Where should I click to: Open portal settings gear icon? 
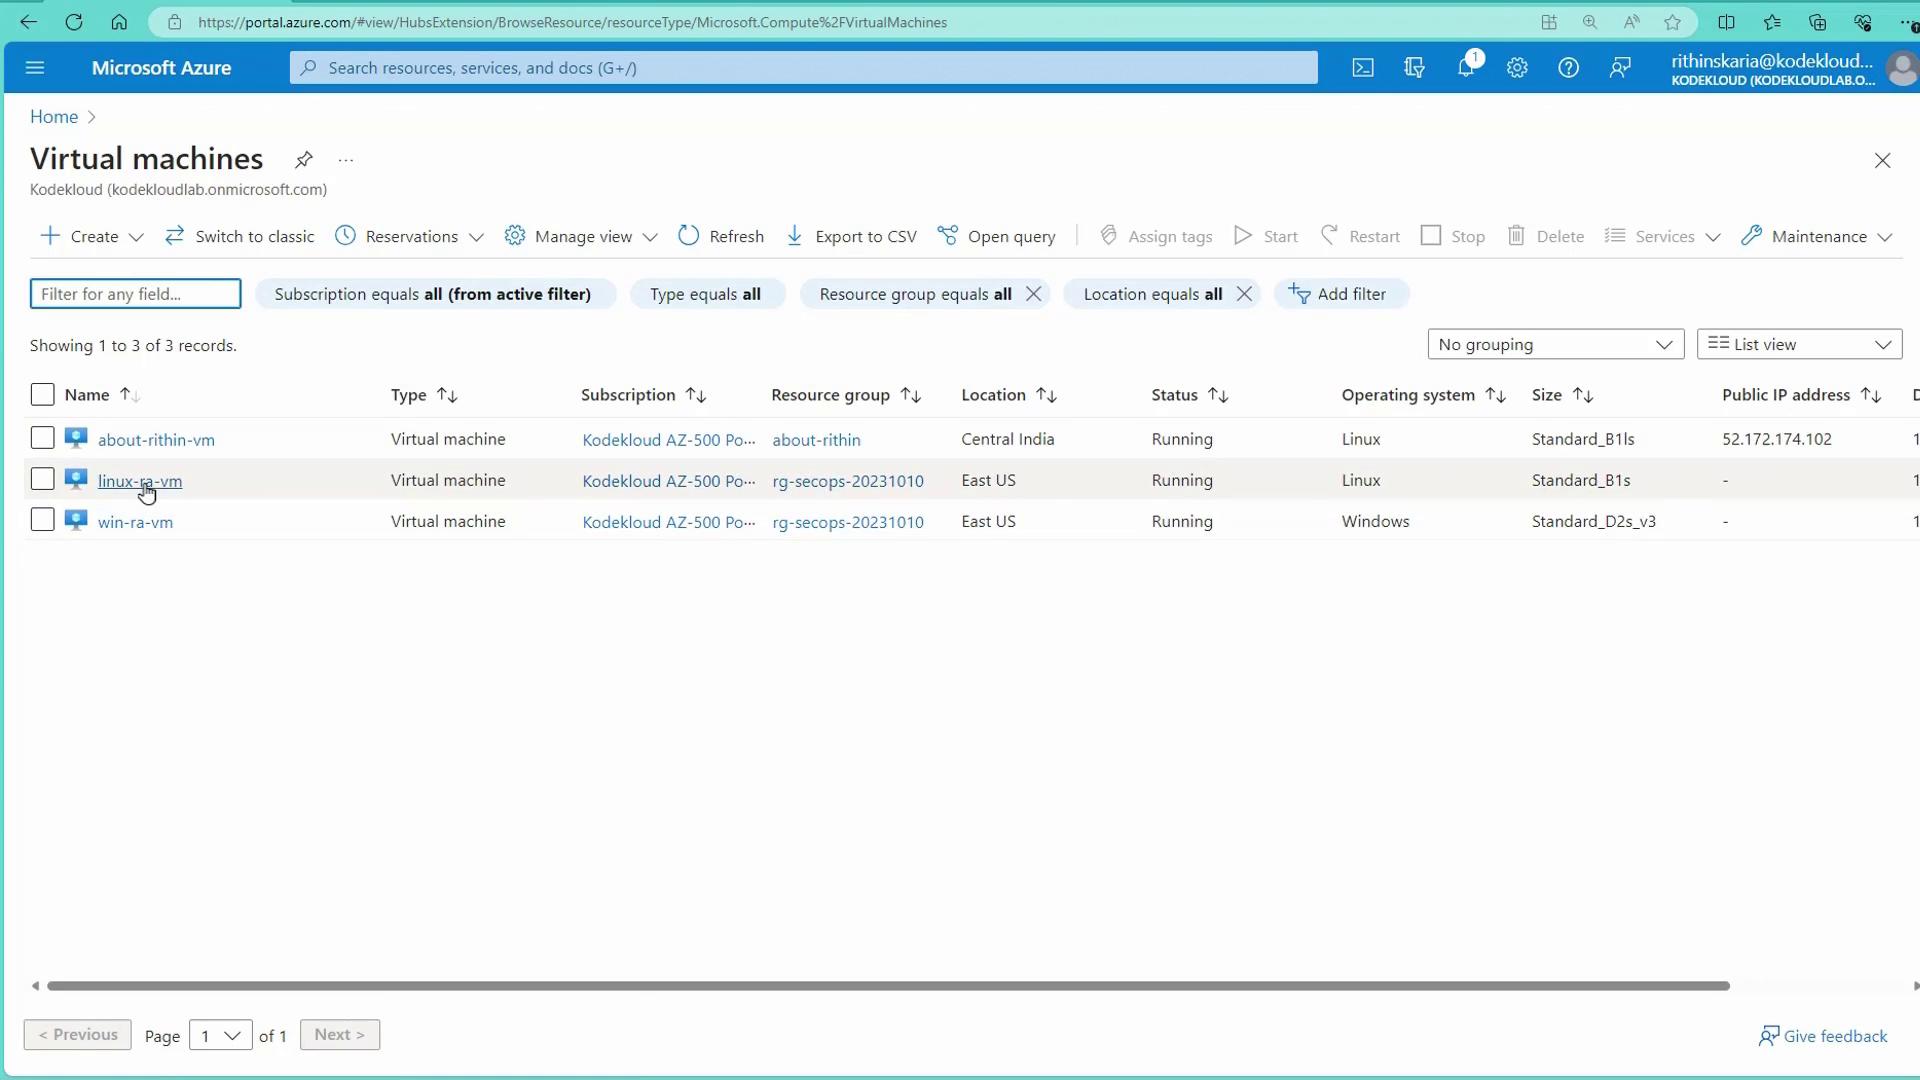(1517, 68)
